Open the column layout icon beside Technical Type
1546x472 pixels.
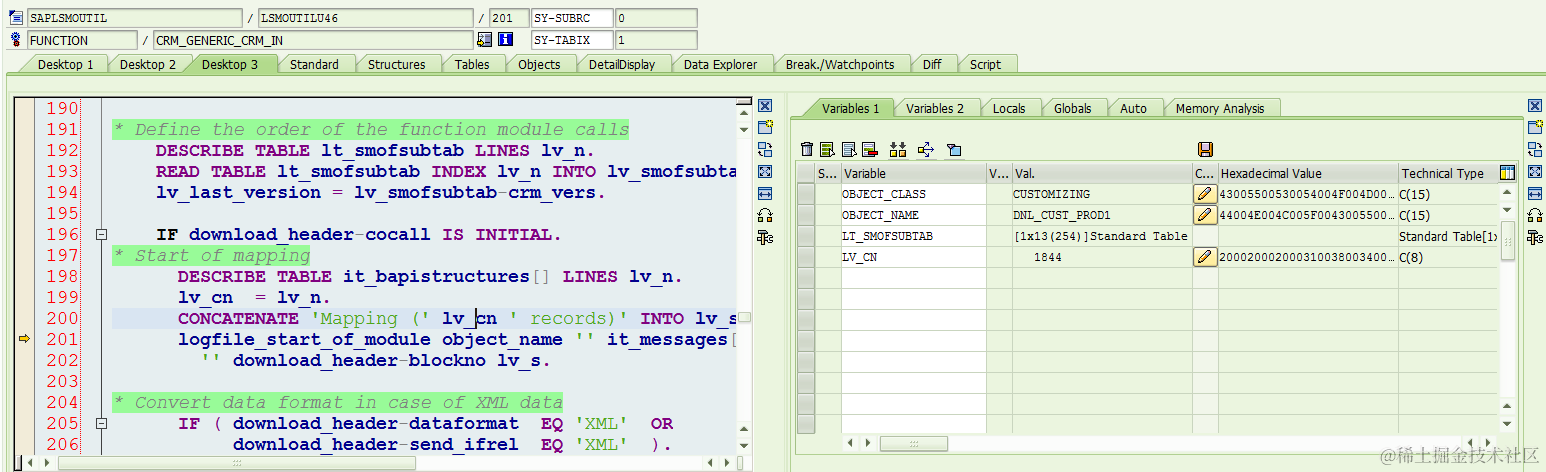click(1507, 173)
